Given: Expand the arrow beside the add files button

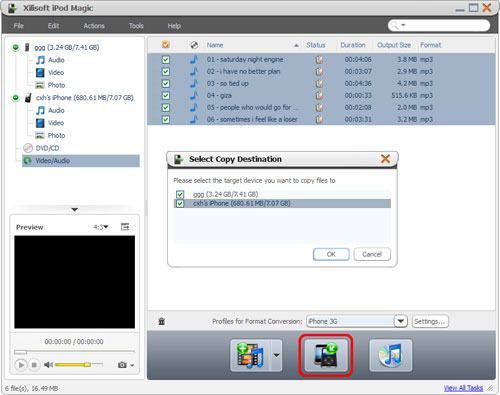Looking at the screenshot, I should pos(276,355).
